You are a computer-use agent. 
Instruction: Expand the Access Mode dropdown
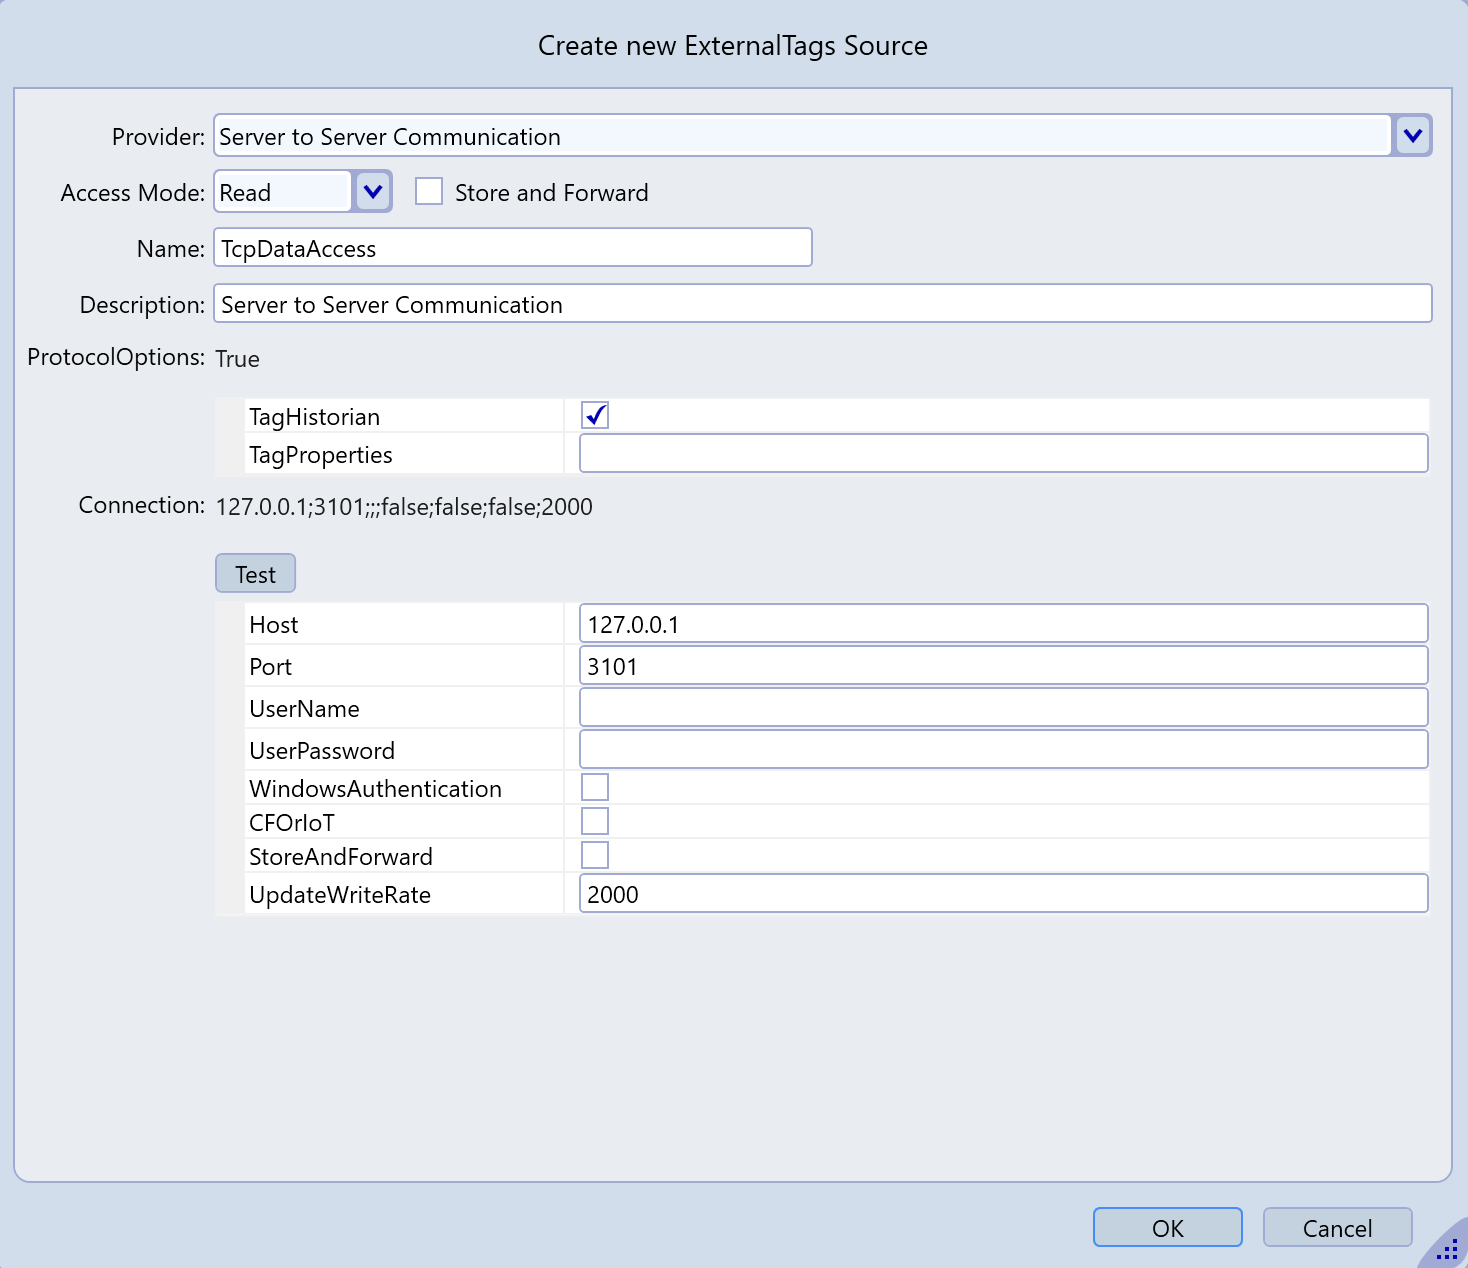(x=373, y=192)
